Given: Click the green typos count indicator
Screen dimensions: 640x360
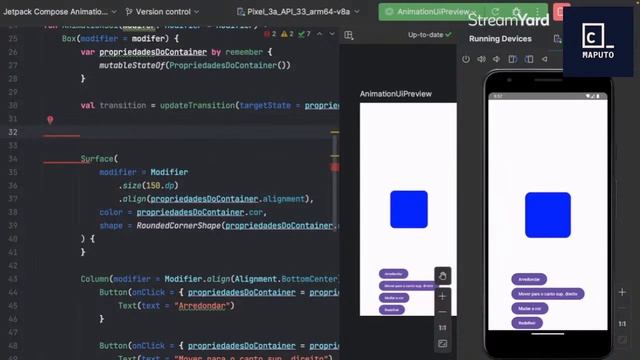Looking at the screenshot, I should click(x=304, y=34).
